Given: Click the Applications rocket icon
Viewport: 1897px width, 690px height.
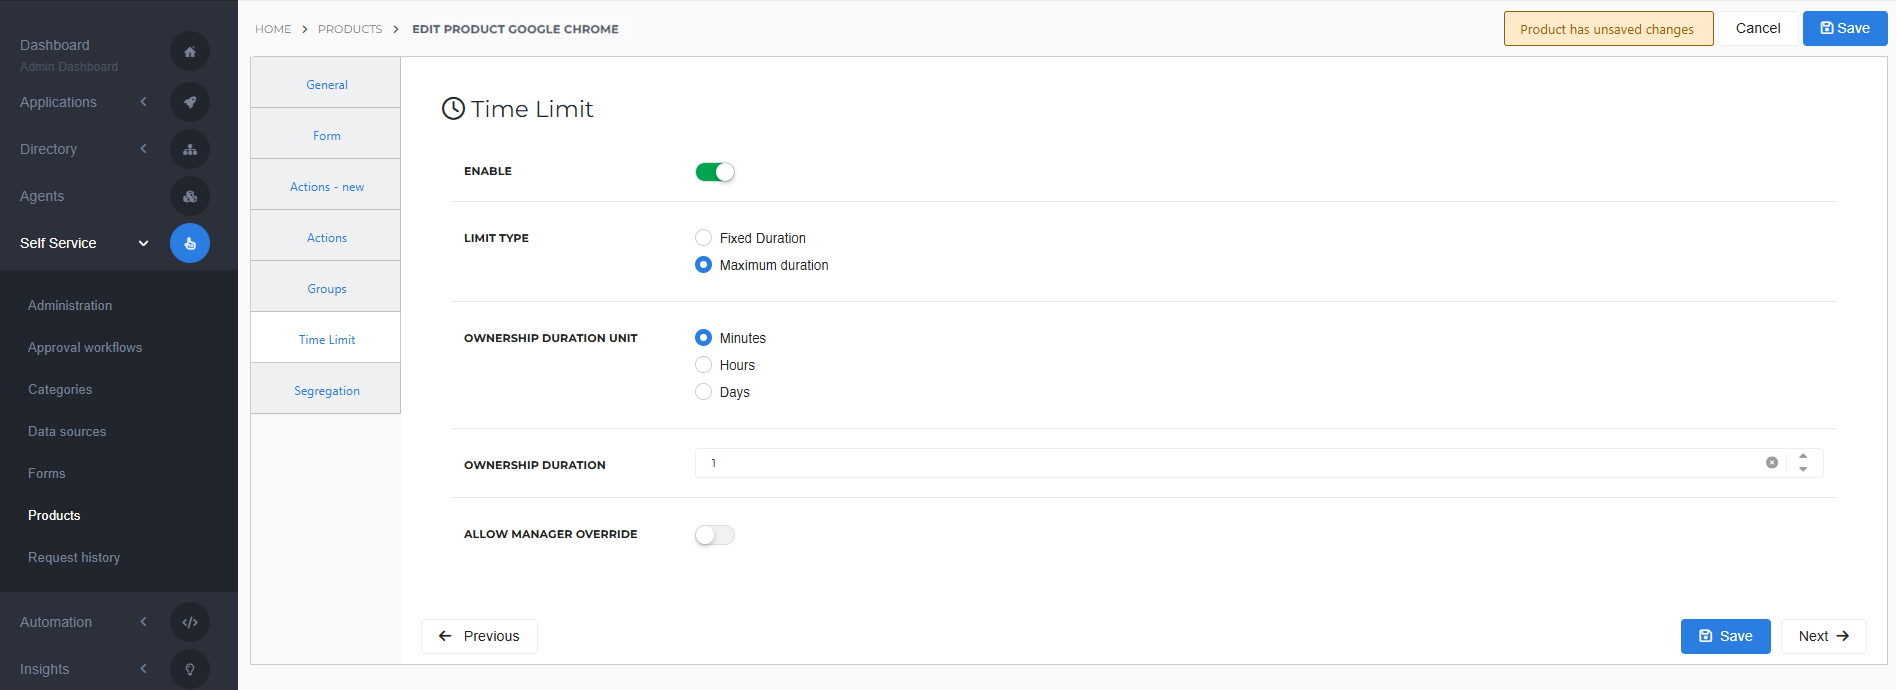Looking at the screenshot, I should 190,102.
